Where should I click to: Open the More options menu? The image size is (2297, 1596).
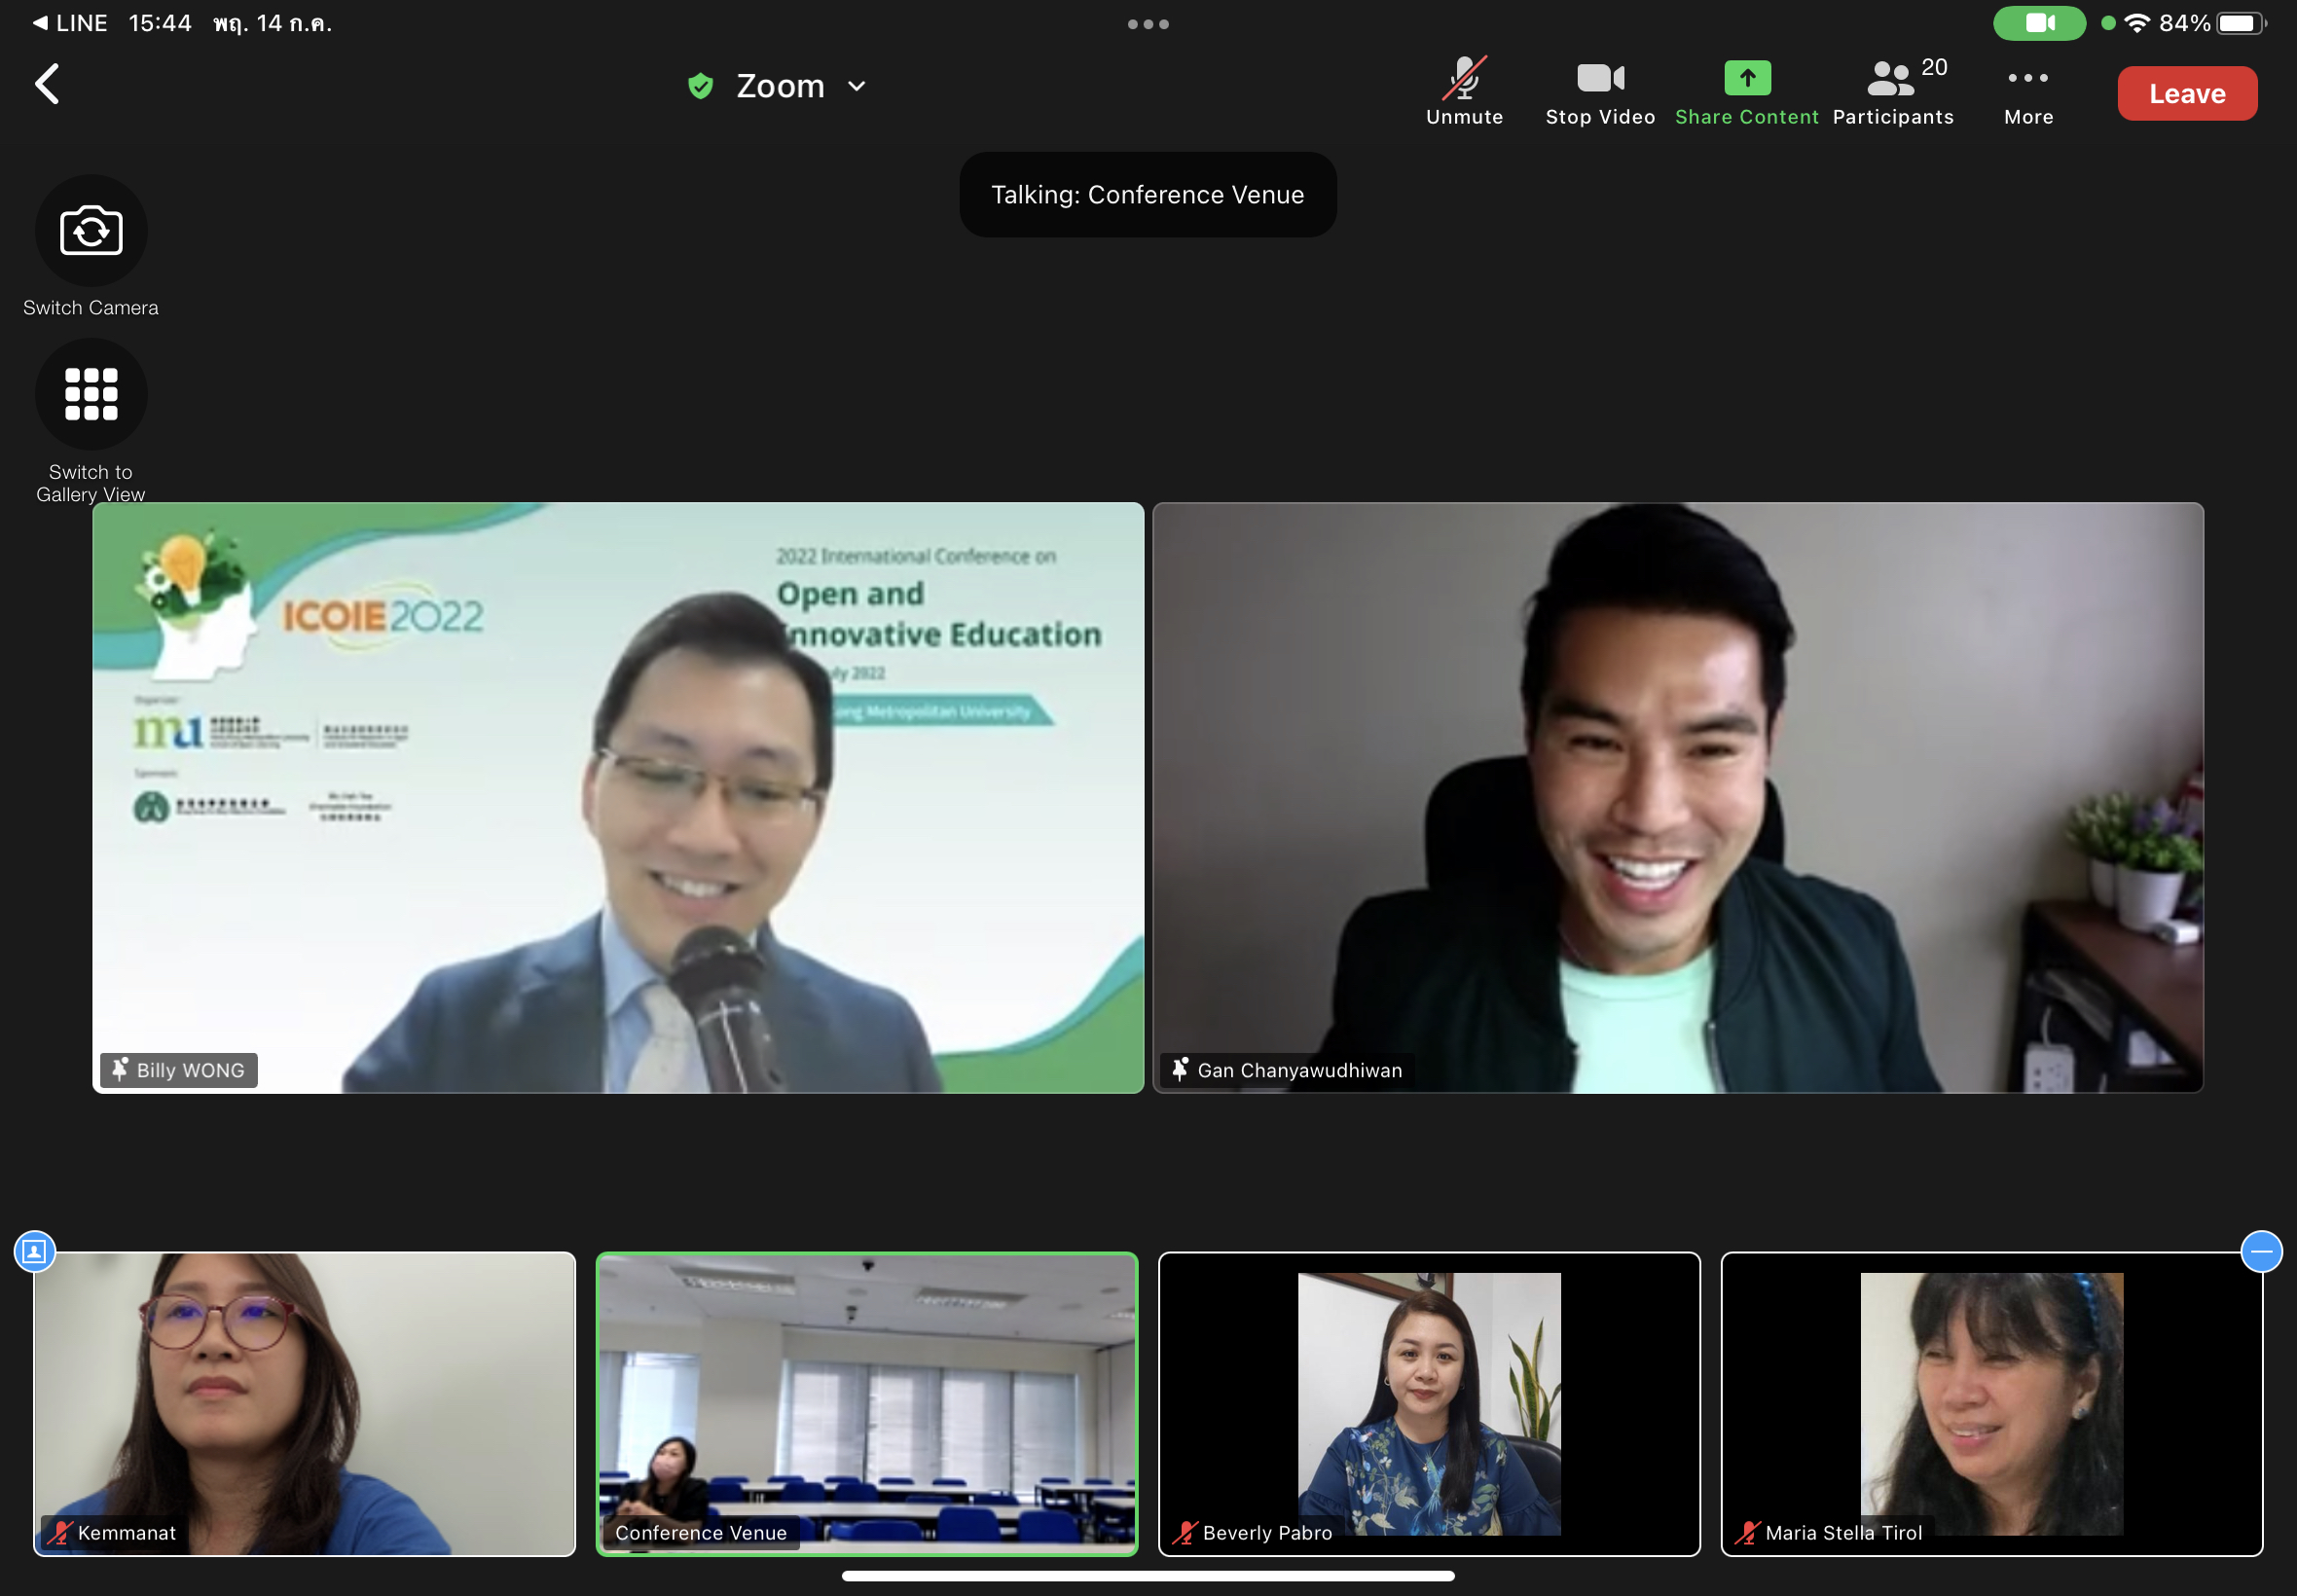(2028, 91)
